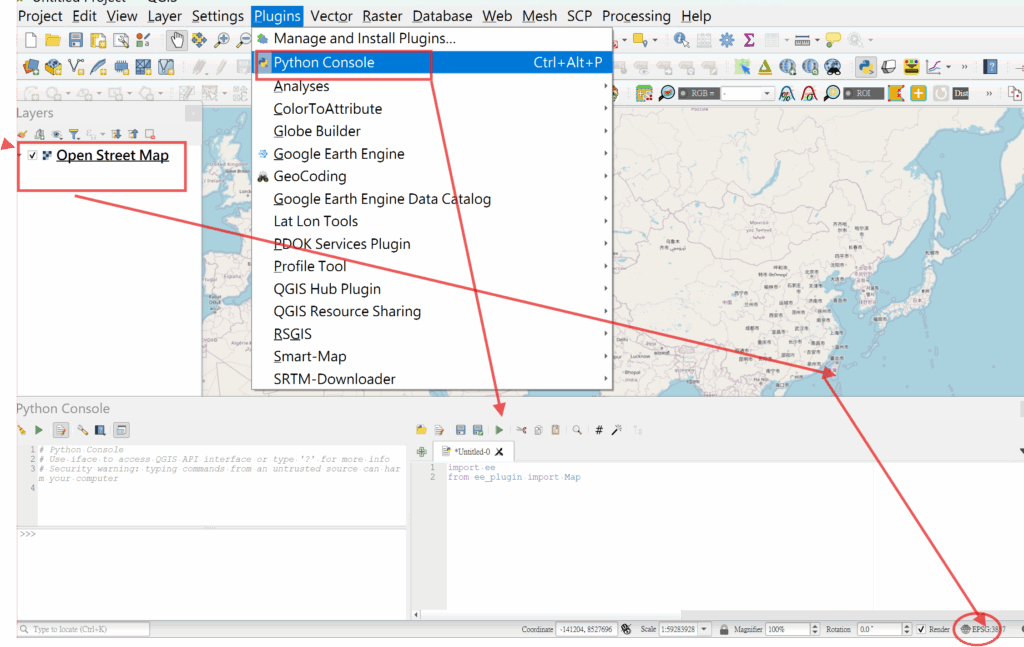Image resolution: width=1024 pixels, height=647 pixels.
Task: Click the EPSG:3857 projection button
Action: click(x=981, y=629)
